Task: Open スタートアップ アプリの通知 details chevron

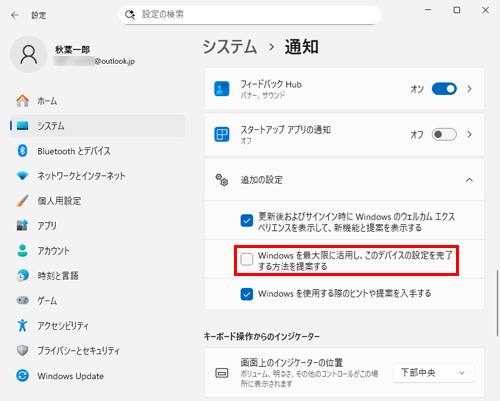Action: 469,134
